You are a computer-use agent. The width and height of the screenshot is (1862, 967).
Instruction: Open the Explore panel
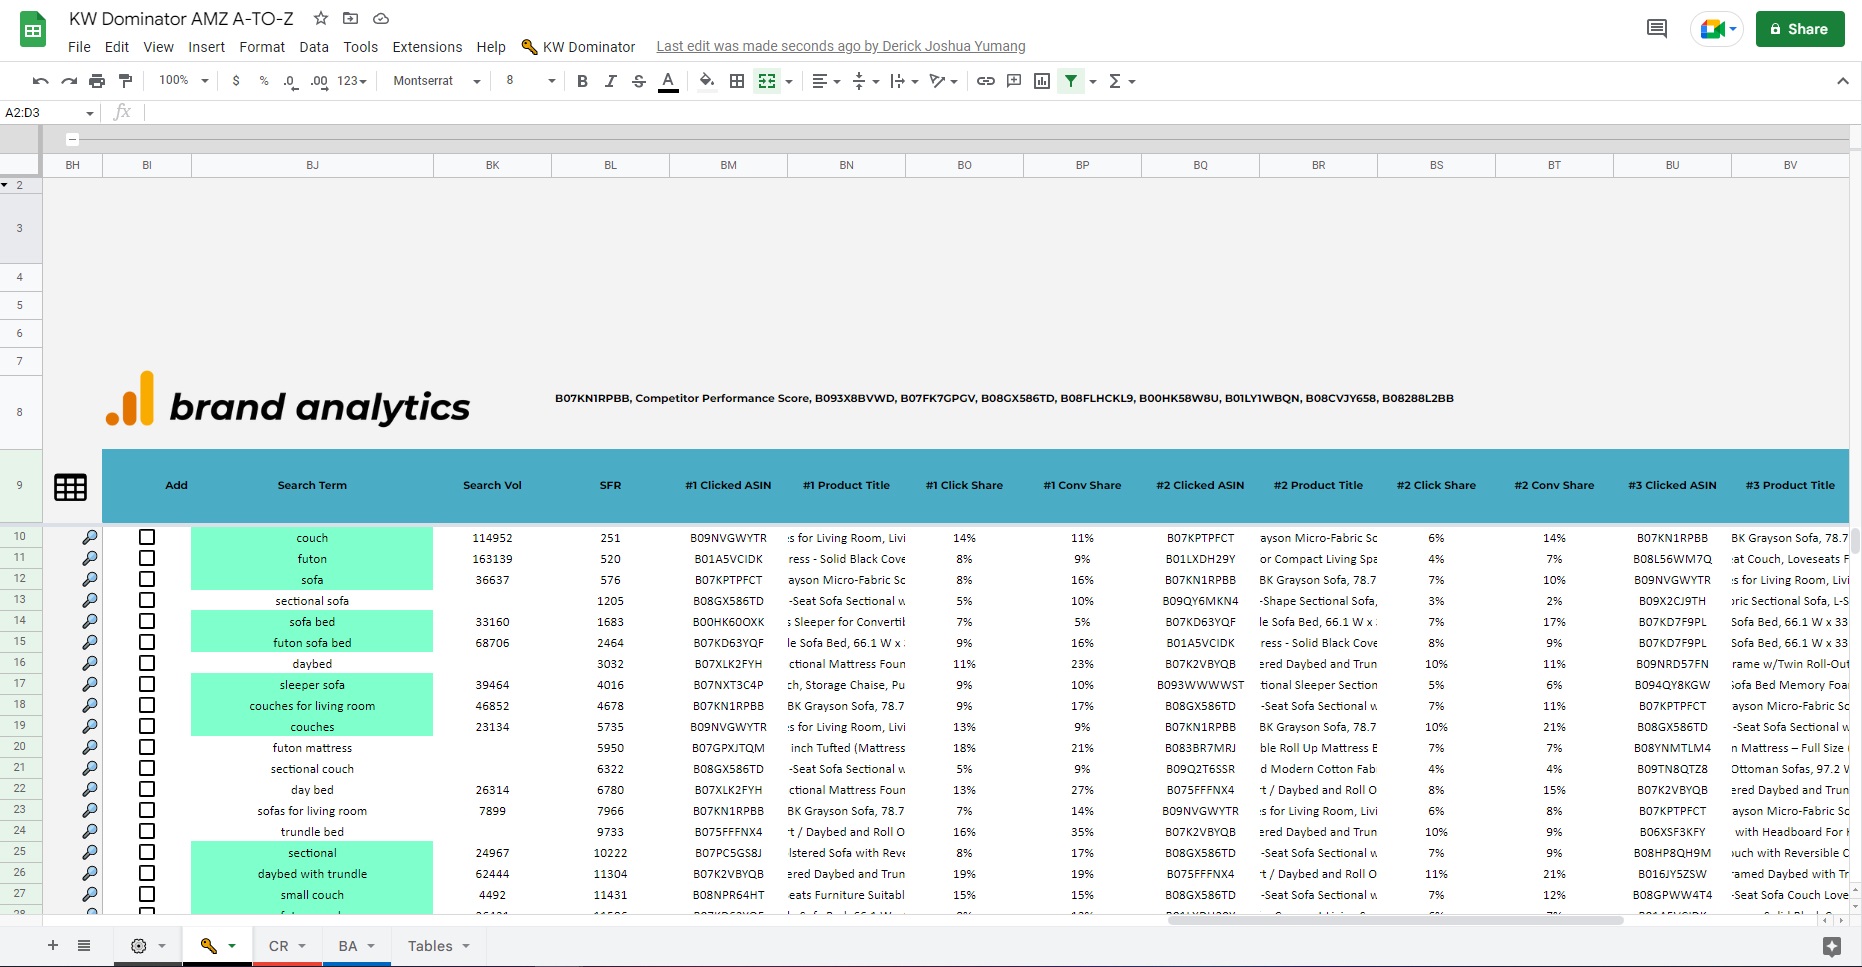tap(1832, 946)
